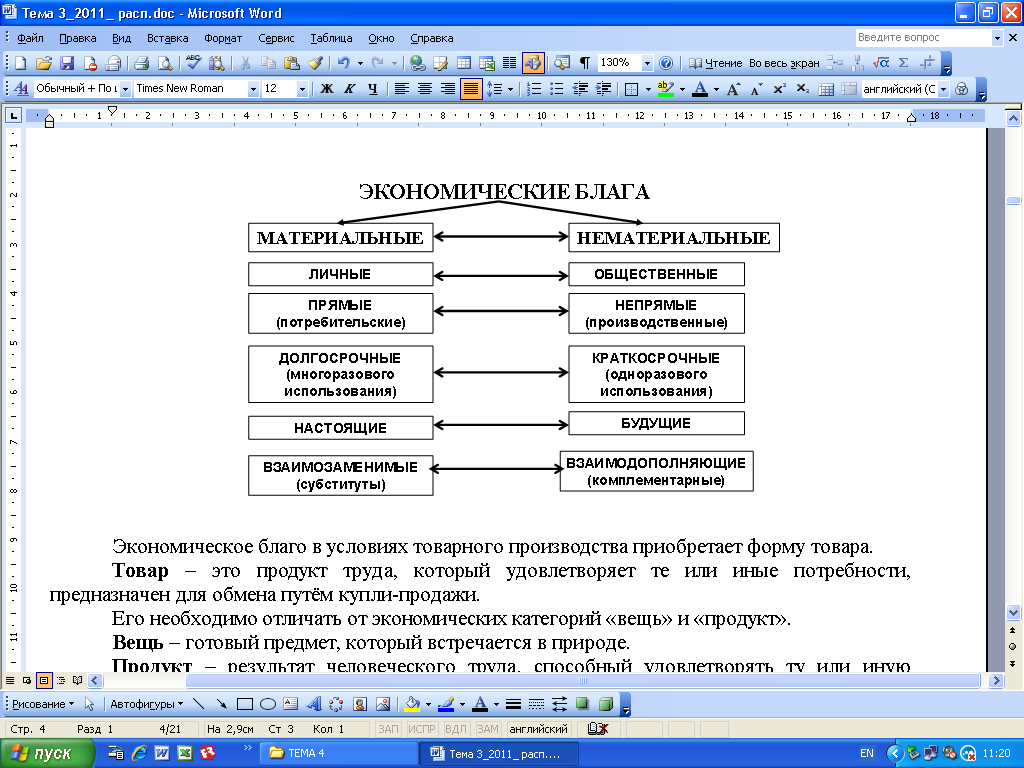Increase font size with grow icon
1024x768 pixels.
(733, 89)
